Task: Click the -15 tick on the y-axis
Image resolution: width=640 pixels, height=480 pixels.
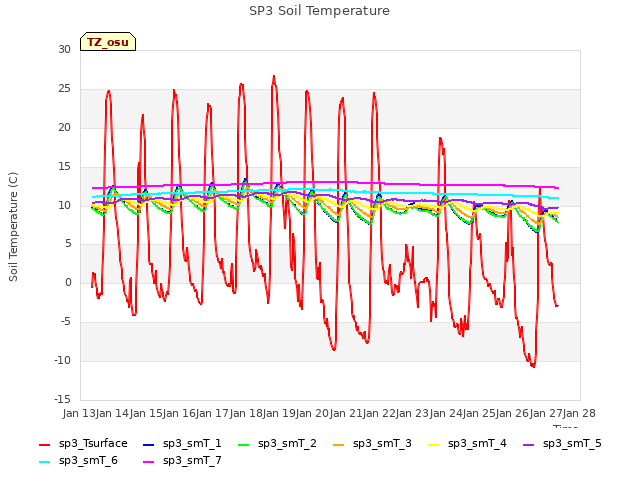Action: [x=62, y=399]
